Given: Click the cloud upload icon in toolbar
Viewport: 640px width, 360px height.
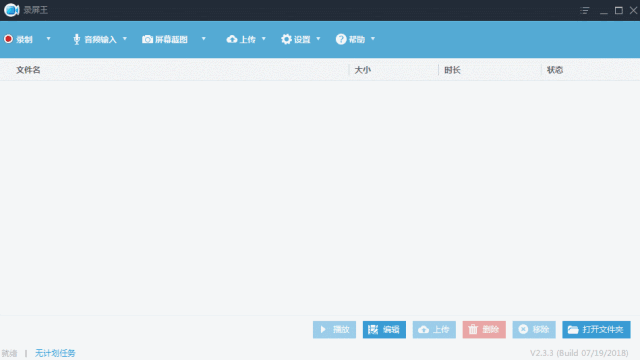Looking at the screenshot, I should coord(232,39).
